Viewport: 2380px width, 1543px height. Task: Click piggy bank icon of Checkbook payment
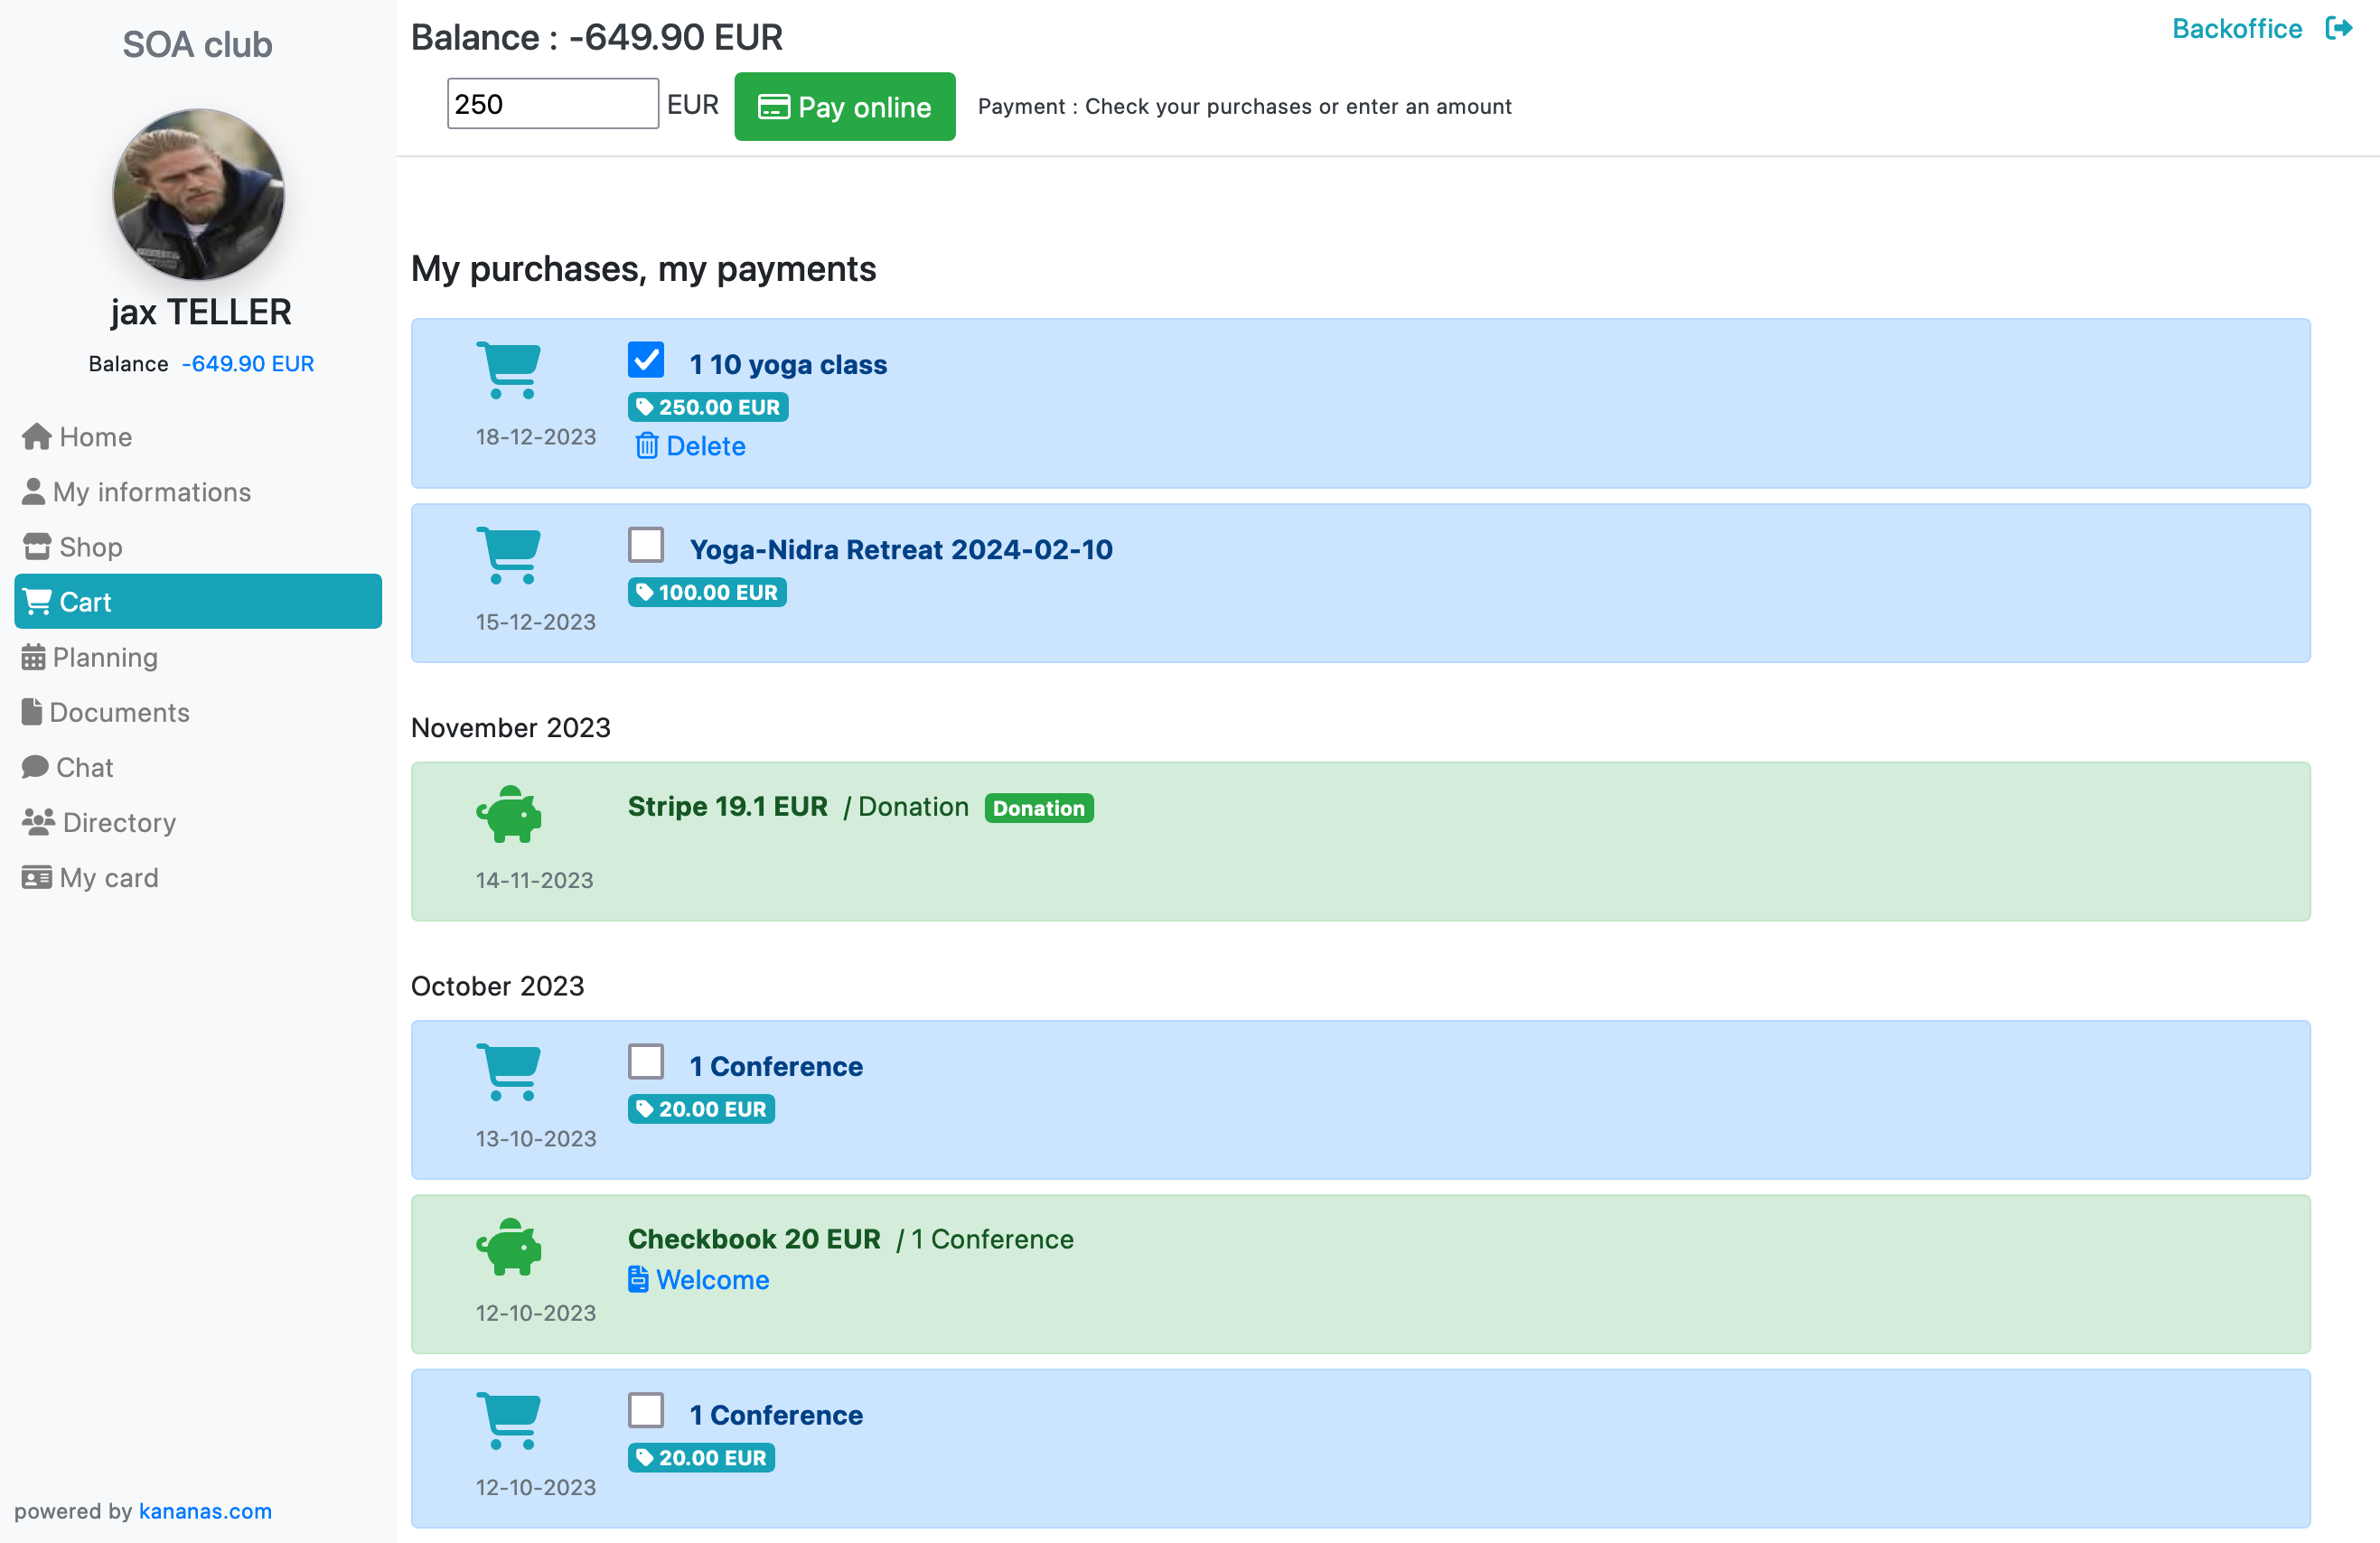tap(509, 1246)
